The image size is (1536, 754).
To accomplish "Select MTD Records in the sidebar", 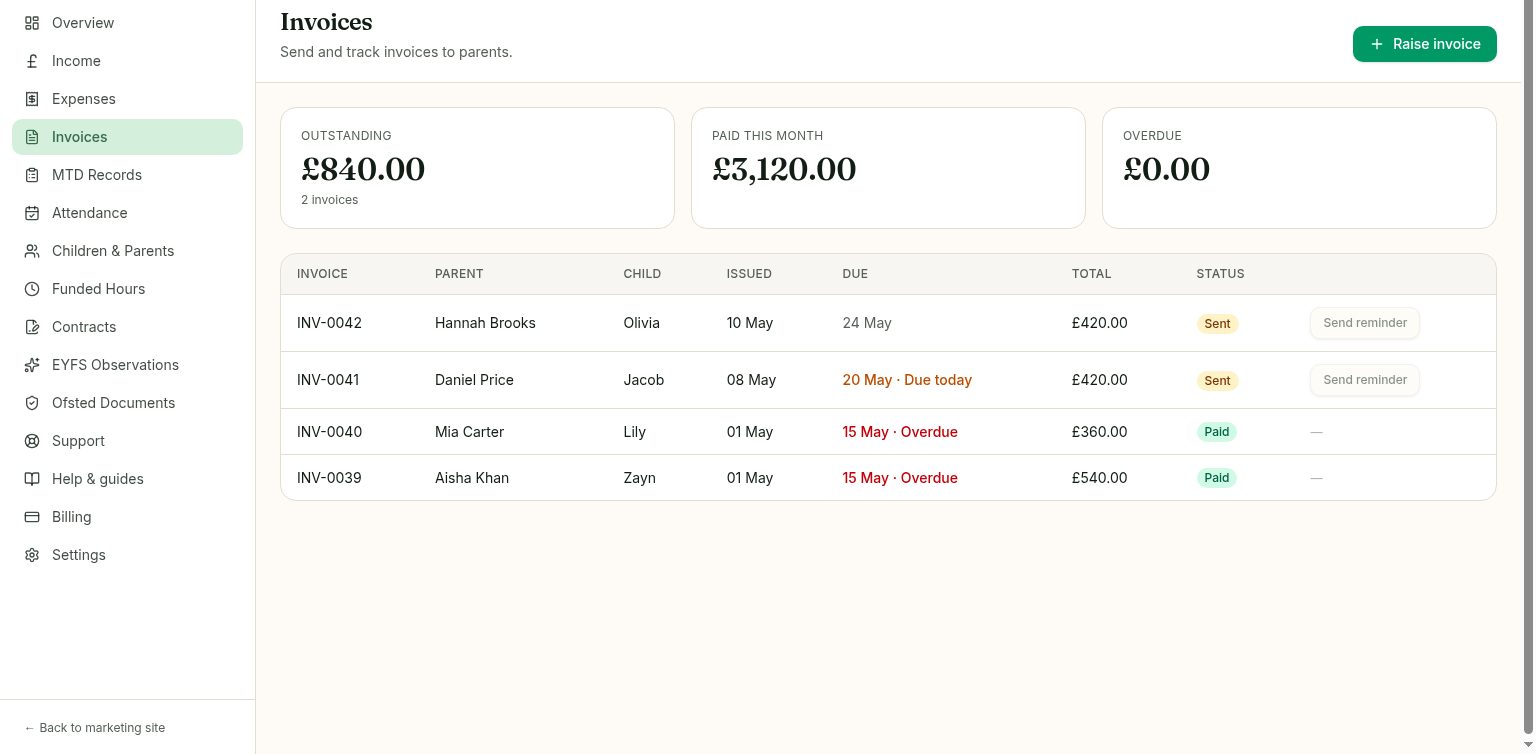I will coord(127,175).
